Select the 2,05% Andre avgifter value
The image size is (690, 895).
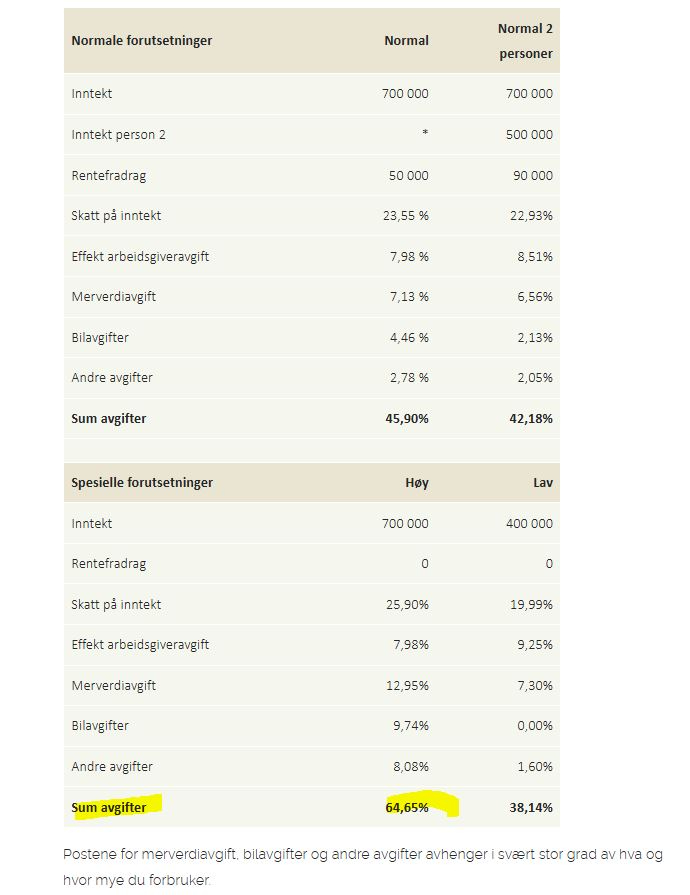[x=534, y=378]
